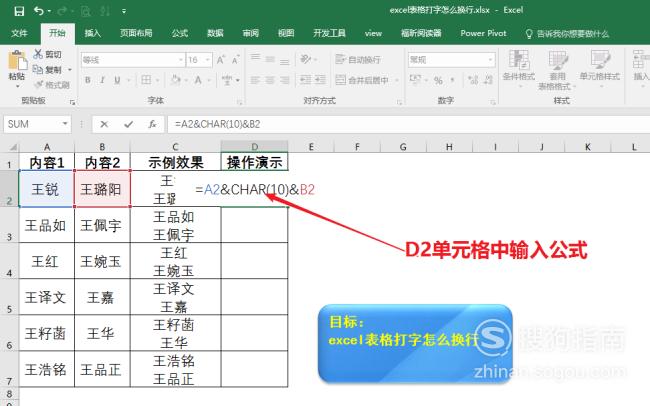Decrease cell indent
650x406 pixels.
[x=306, y=79]
